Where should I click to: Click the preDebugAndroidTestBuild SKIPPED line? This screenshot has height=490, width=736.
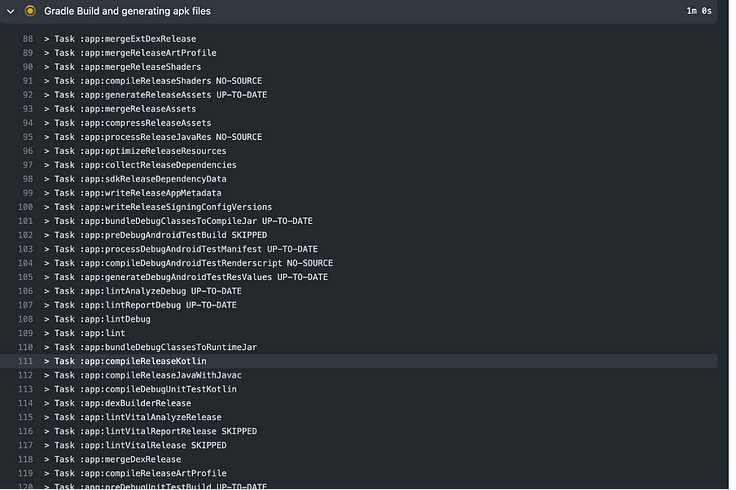click(x=156, y=235)
